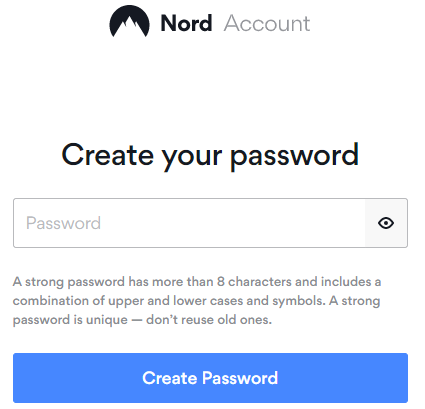Click the Nord mountain logo icon
The image size is (425, 409).
tap(129, 21)
